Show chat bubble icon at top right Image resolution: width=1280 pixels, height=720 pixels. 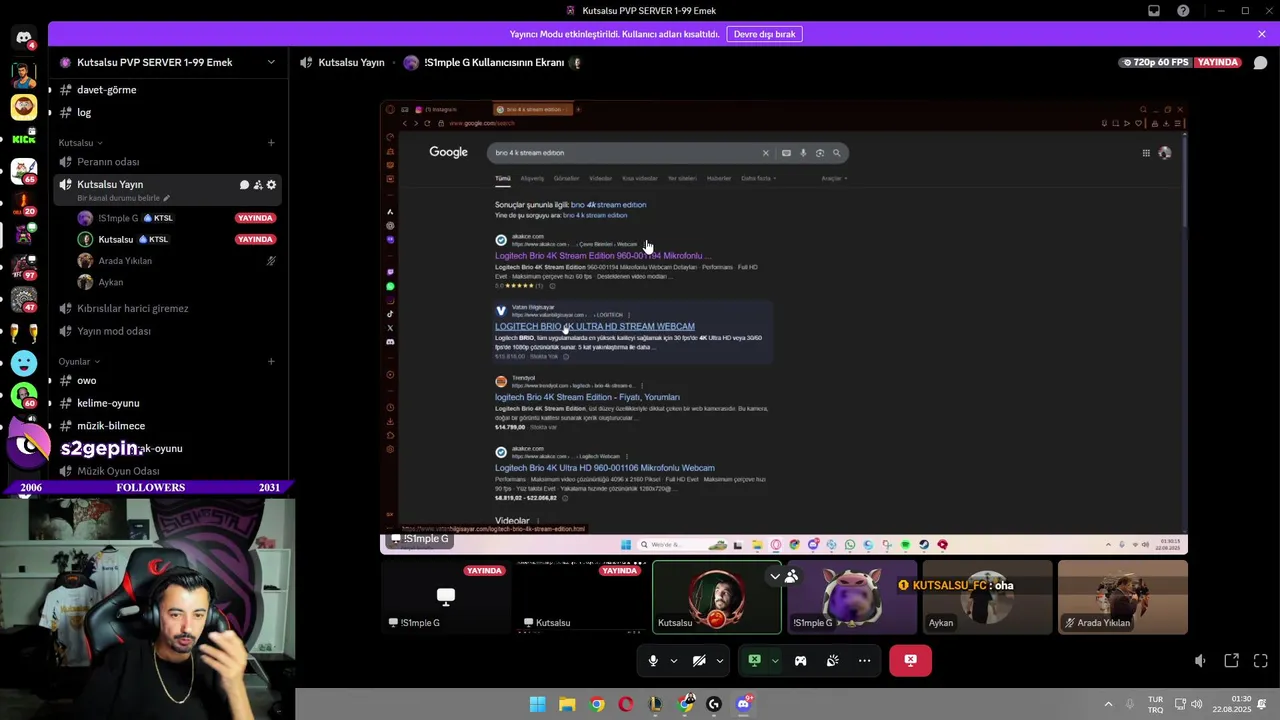[1260, 62]
